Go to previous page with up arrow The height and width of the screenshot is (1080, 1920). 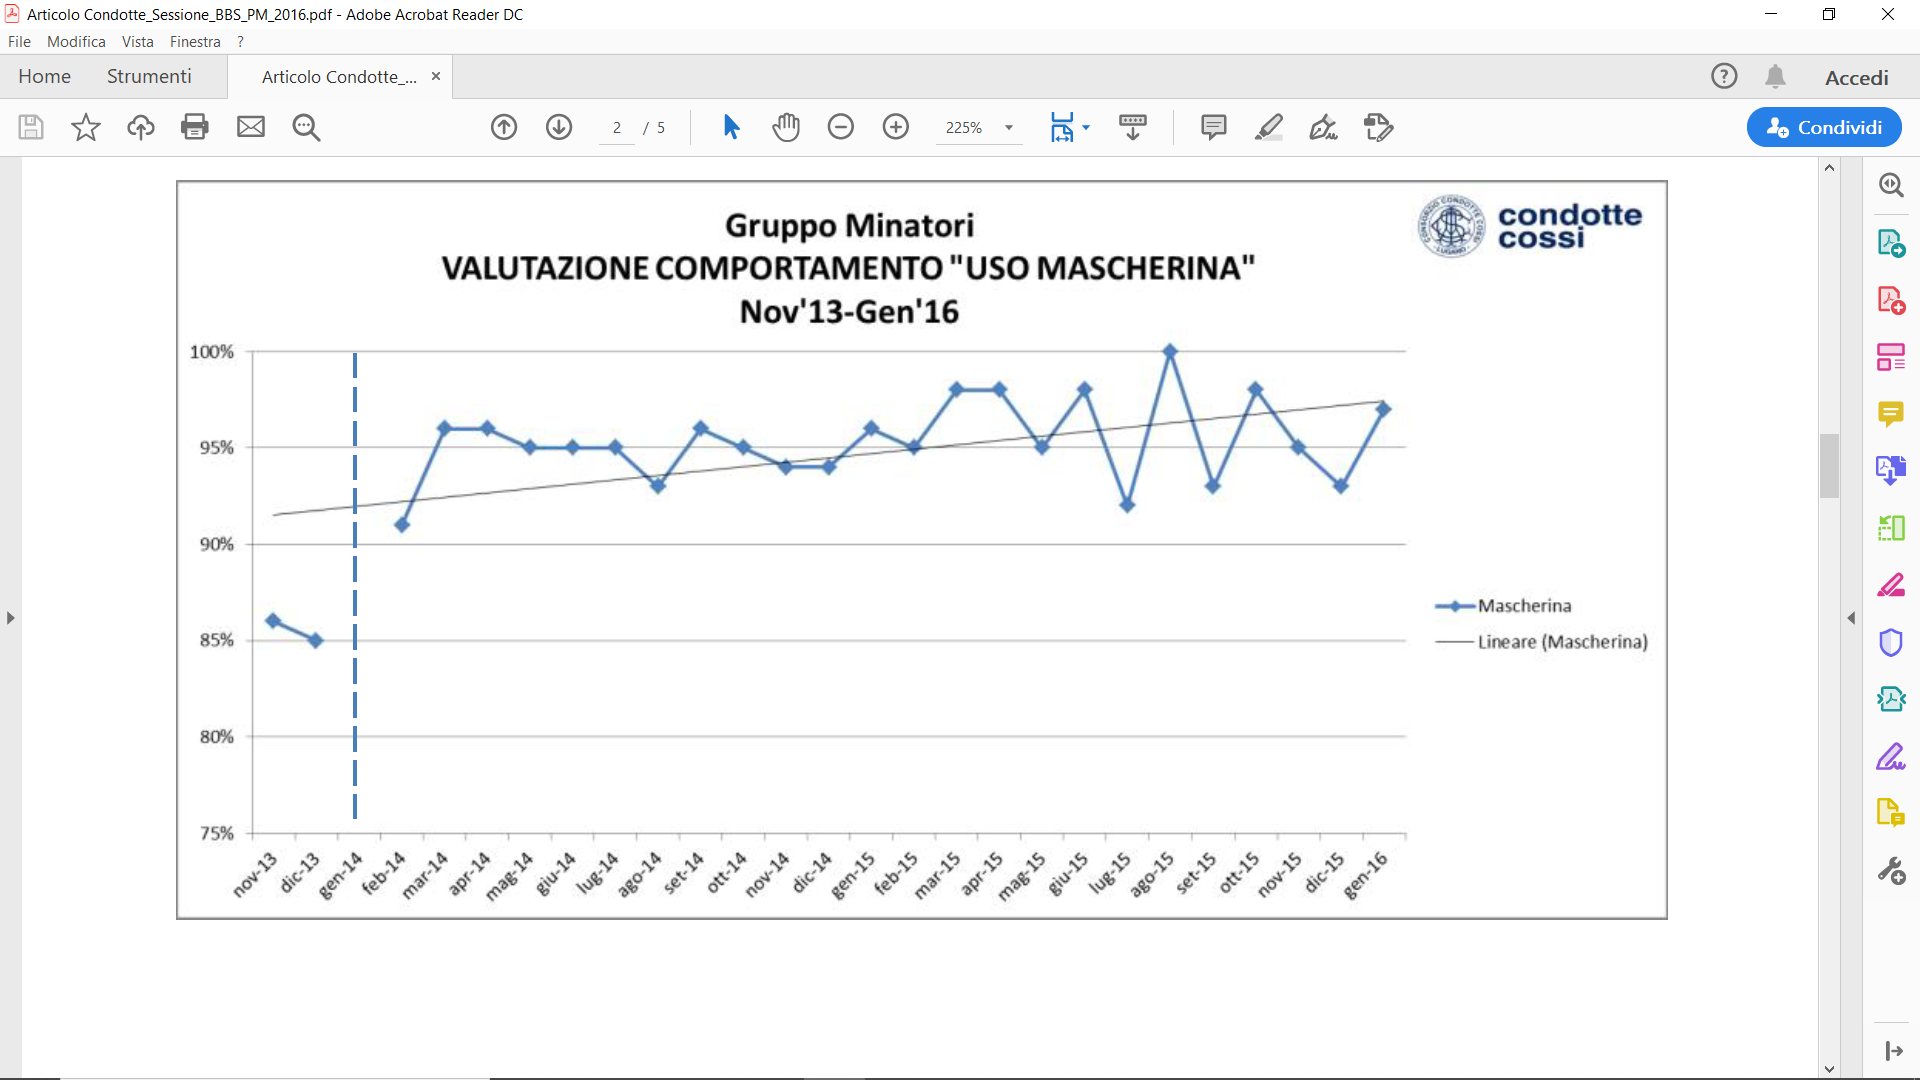(504, 127)
